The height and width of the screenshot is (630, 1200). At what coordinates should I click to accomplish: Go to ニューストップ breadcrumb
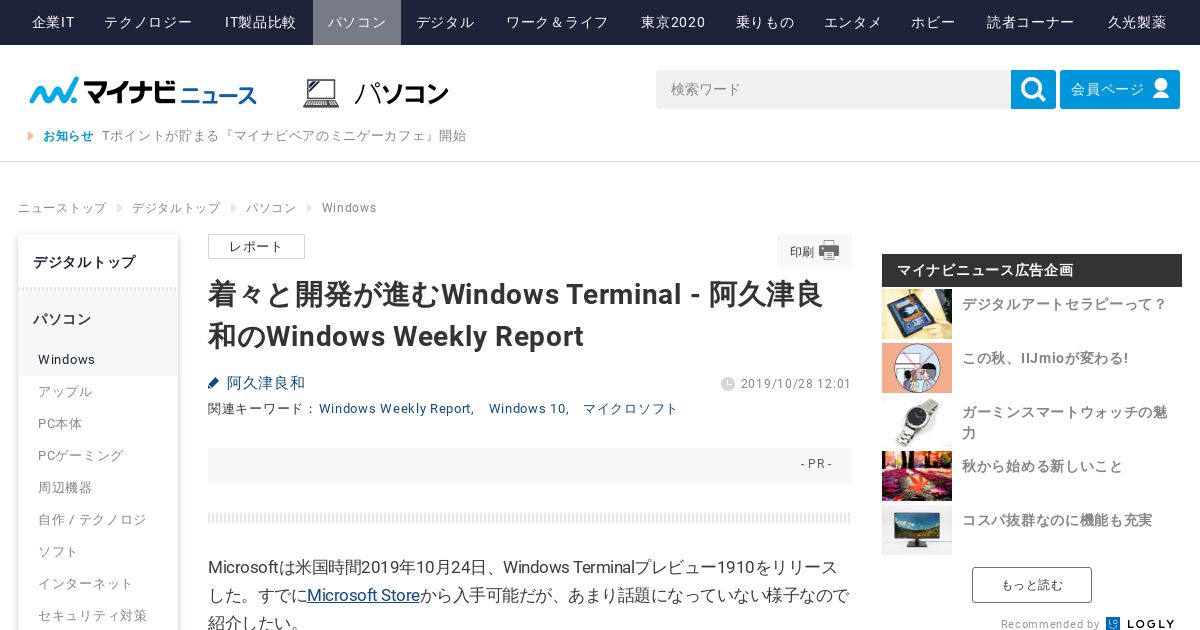[62, 208]
